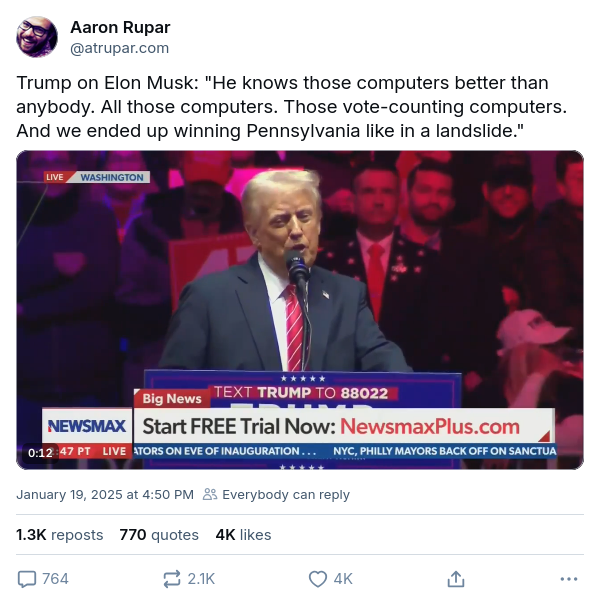
Task: Click the people icon beside reply setting
Action: (210, 494)
